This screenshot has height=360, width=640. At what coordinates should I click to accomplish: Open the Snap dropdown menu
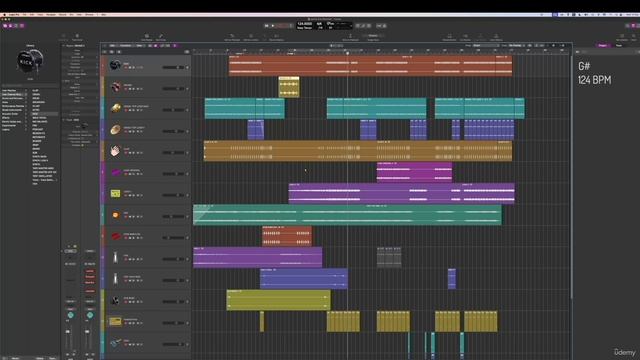click(x=485, y=45)
